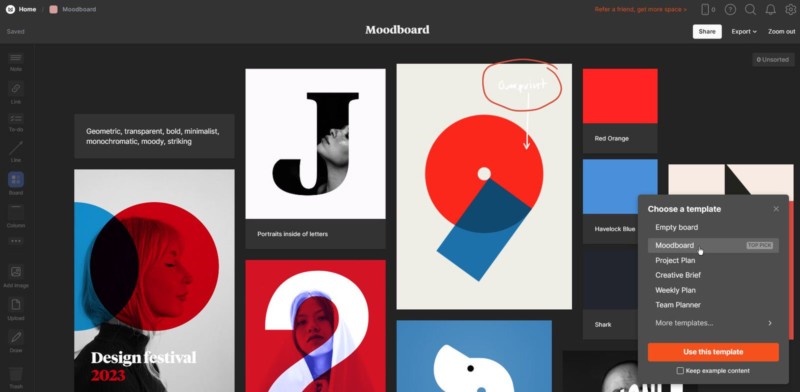Select the Column tool in sidebar
Viewport: 800px width, 392px height.
16,215
